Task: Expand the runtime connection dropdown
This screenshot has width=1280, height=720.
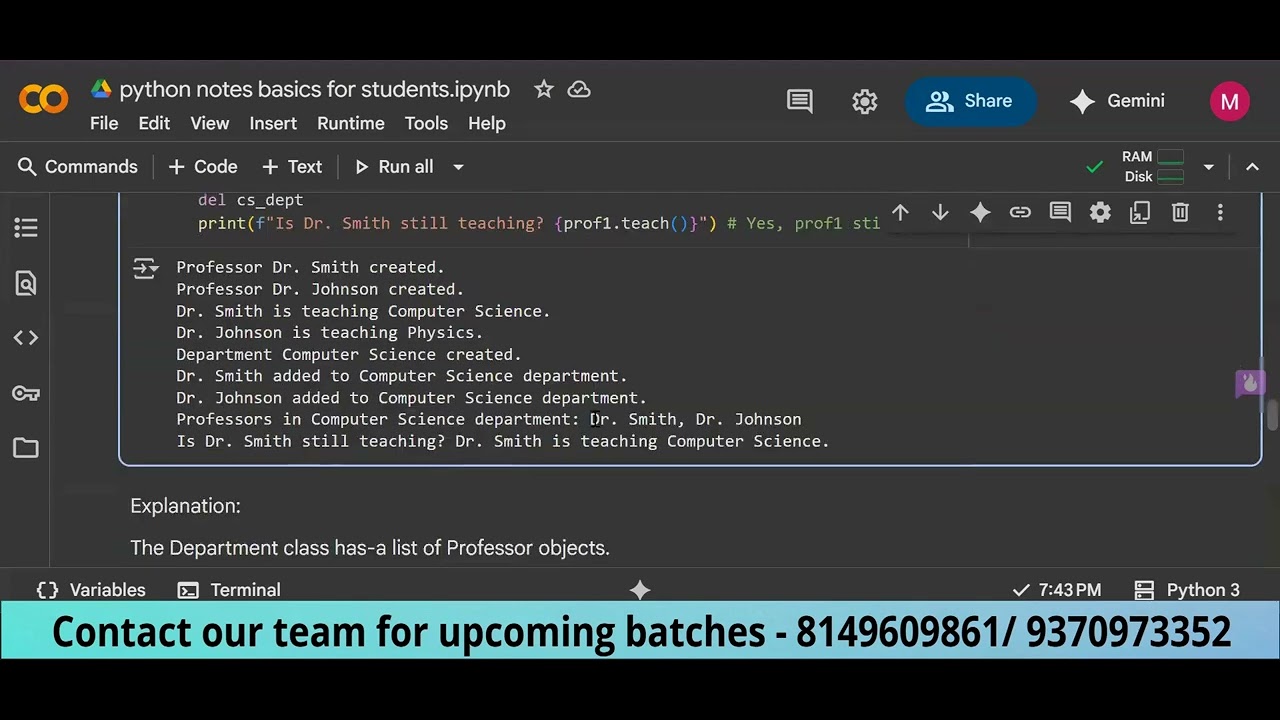Action: (1208, 167)
